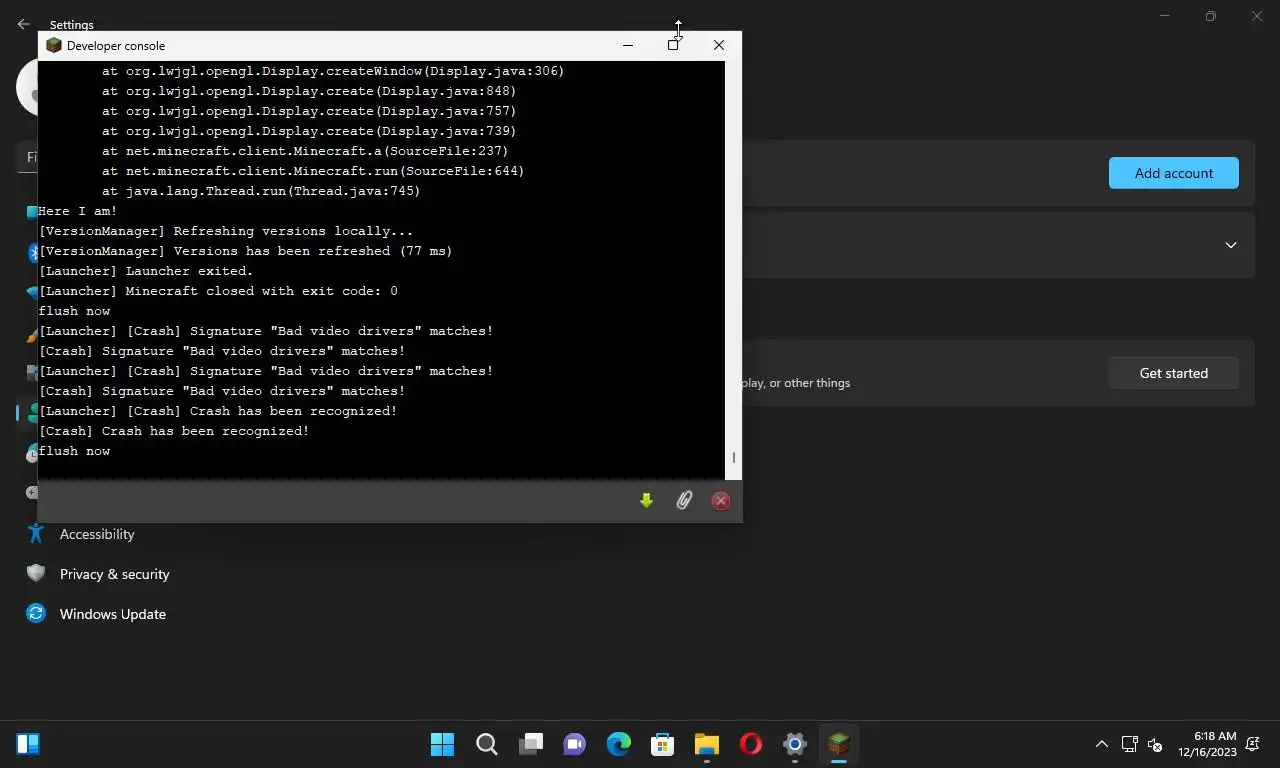Click the paperclip attach icon in console
Screen dimensions: 1280x768
[684, 501]
